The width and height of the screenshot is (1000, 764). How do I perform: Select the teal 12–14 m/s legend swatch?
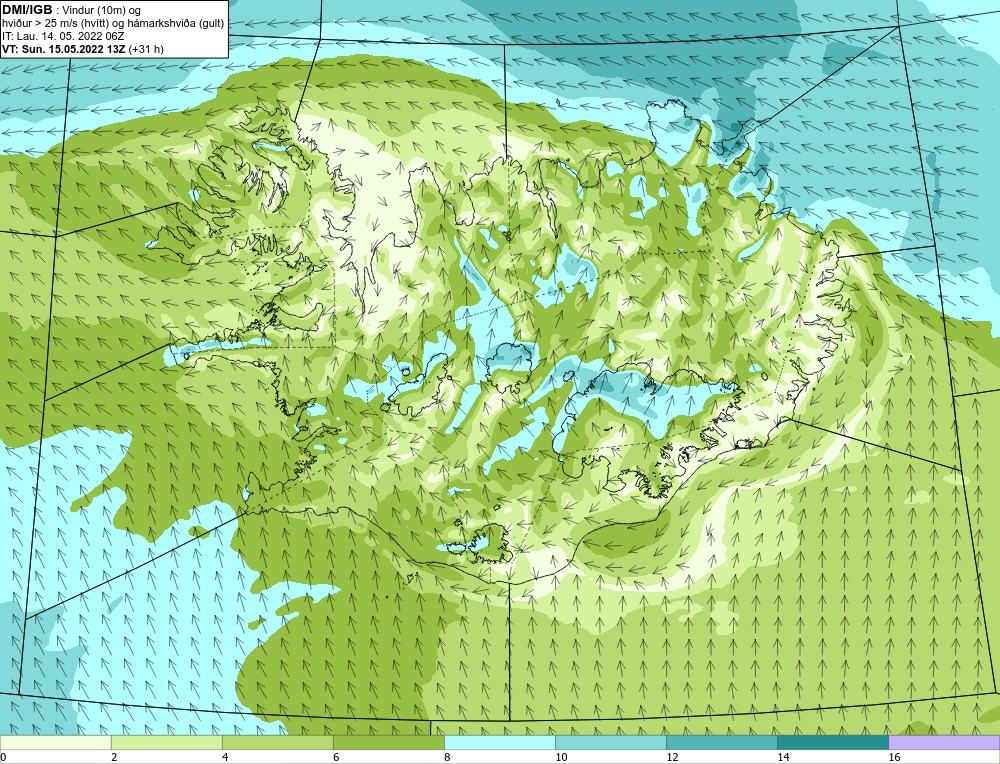point(721,742)
